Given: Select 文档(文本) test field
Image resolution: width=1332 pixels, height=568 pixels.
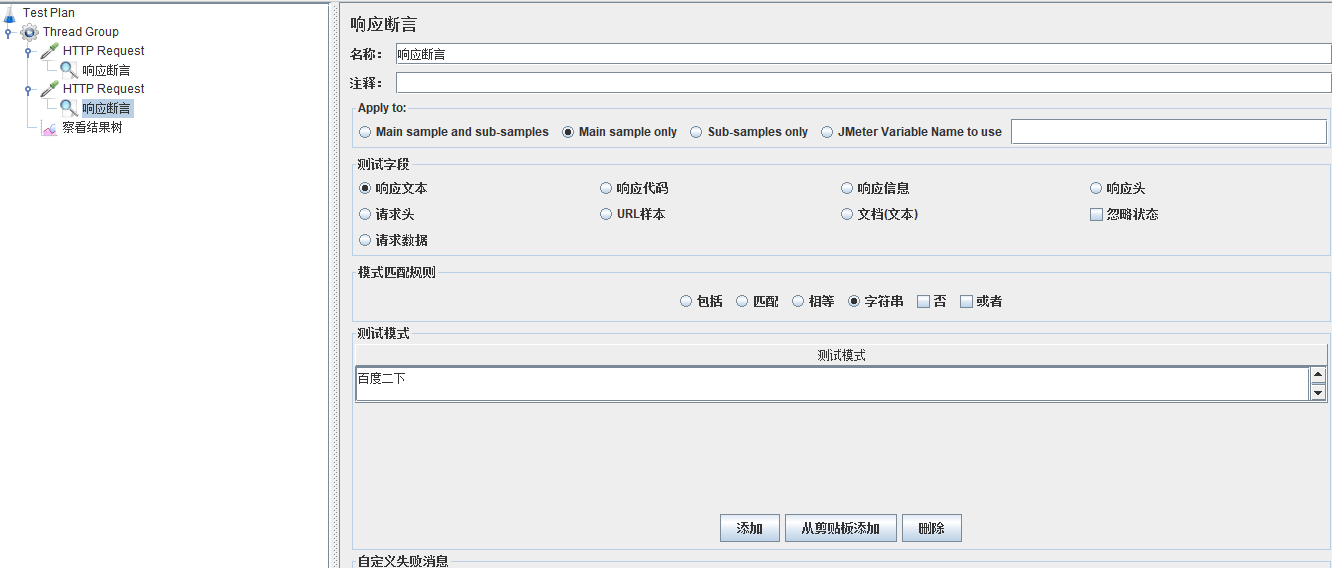Looking at the screenshot, I should pyautogui.click(x=880, y=214).
